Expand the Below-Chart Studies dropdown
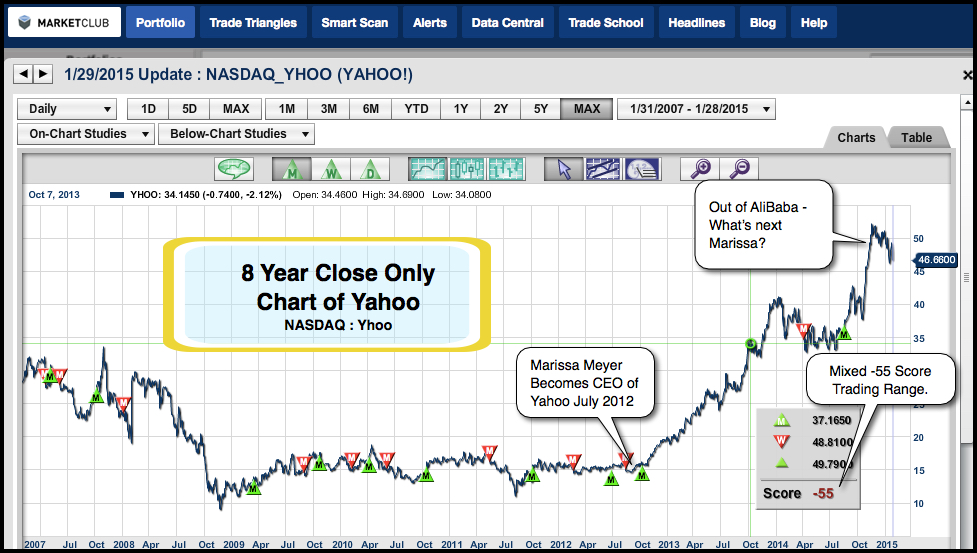The image size is (977, 553). coord(236,134)
